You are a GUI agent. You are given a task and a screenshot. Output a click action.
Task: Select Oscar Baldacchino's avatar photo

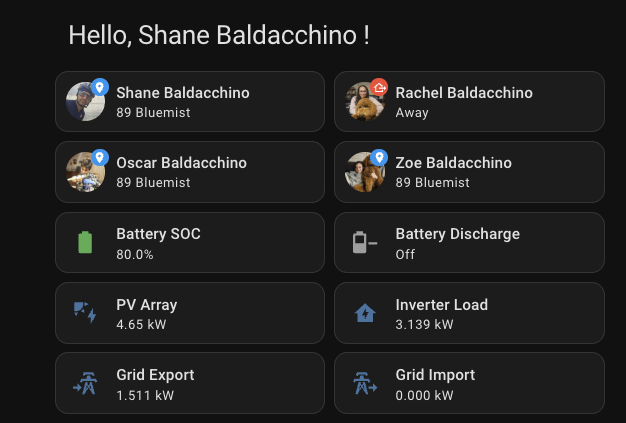coord(82,174)
